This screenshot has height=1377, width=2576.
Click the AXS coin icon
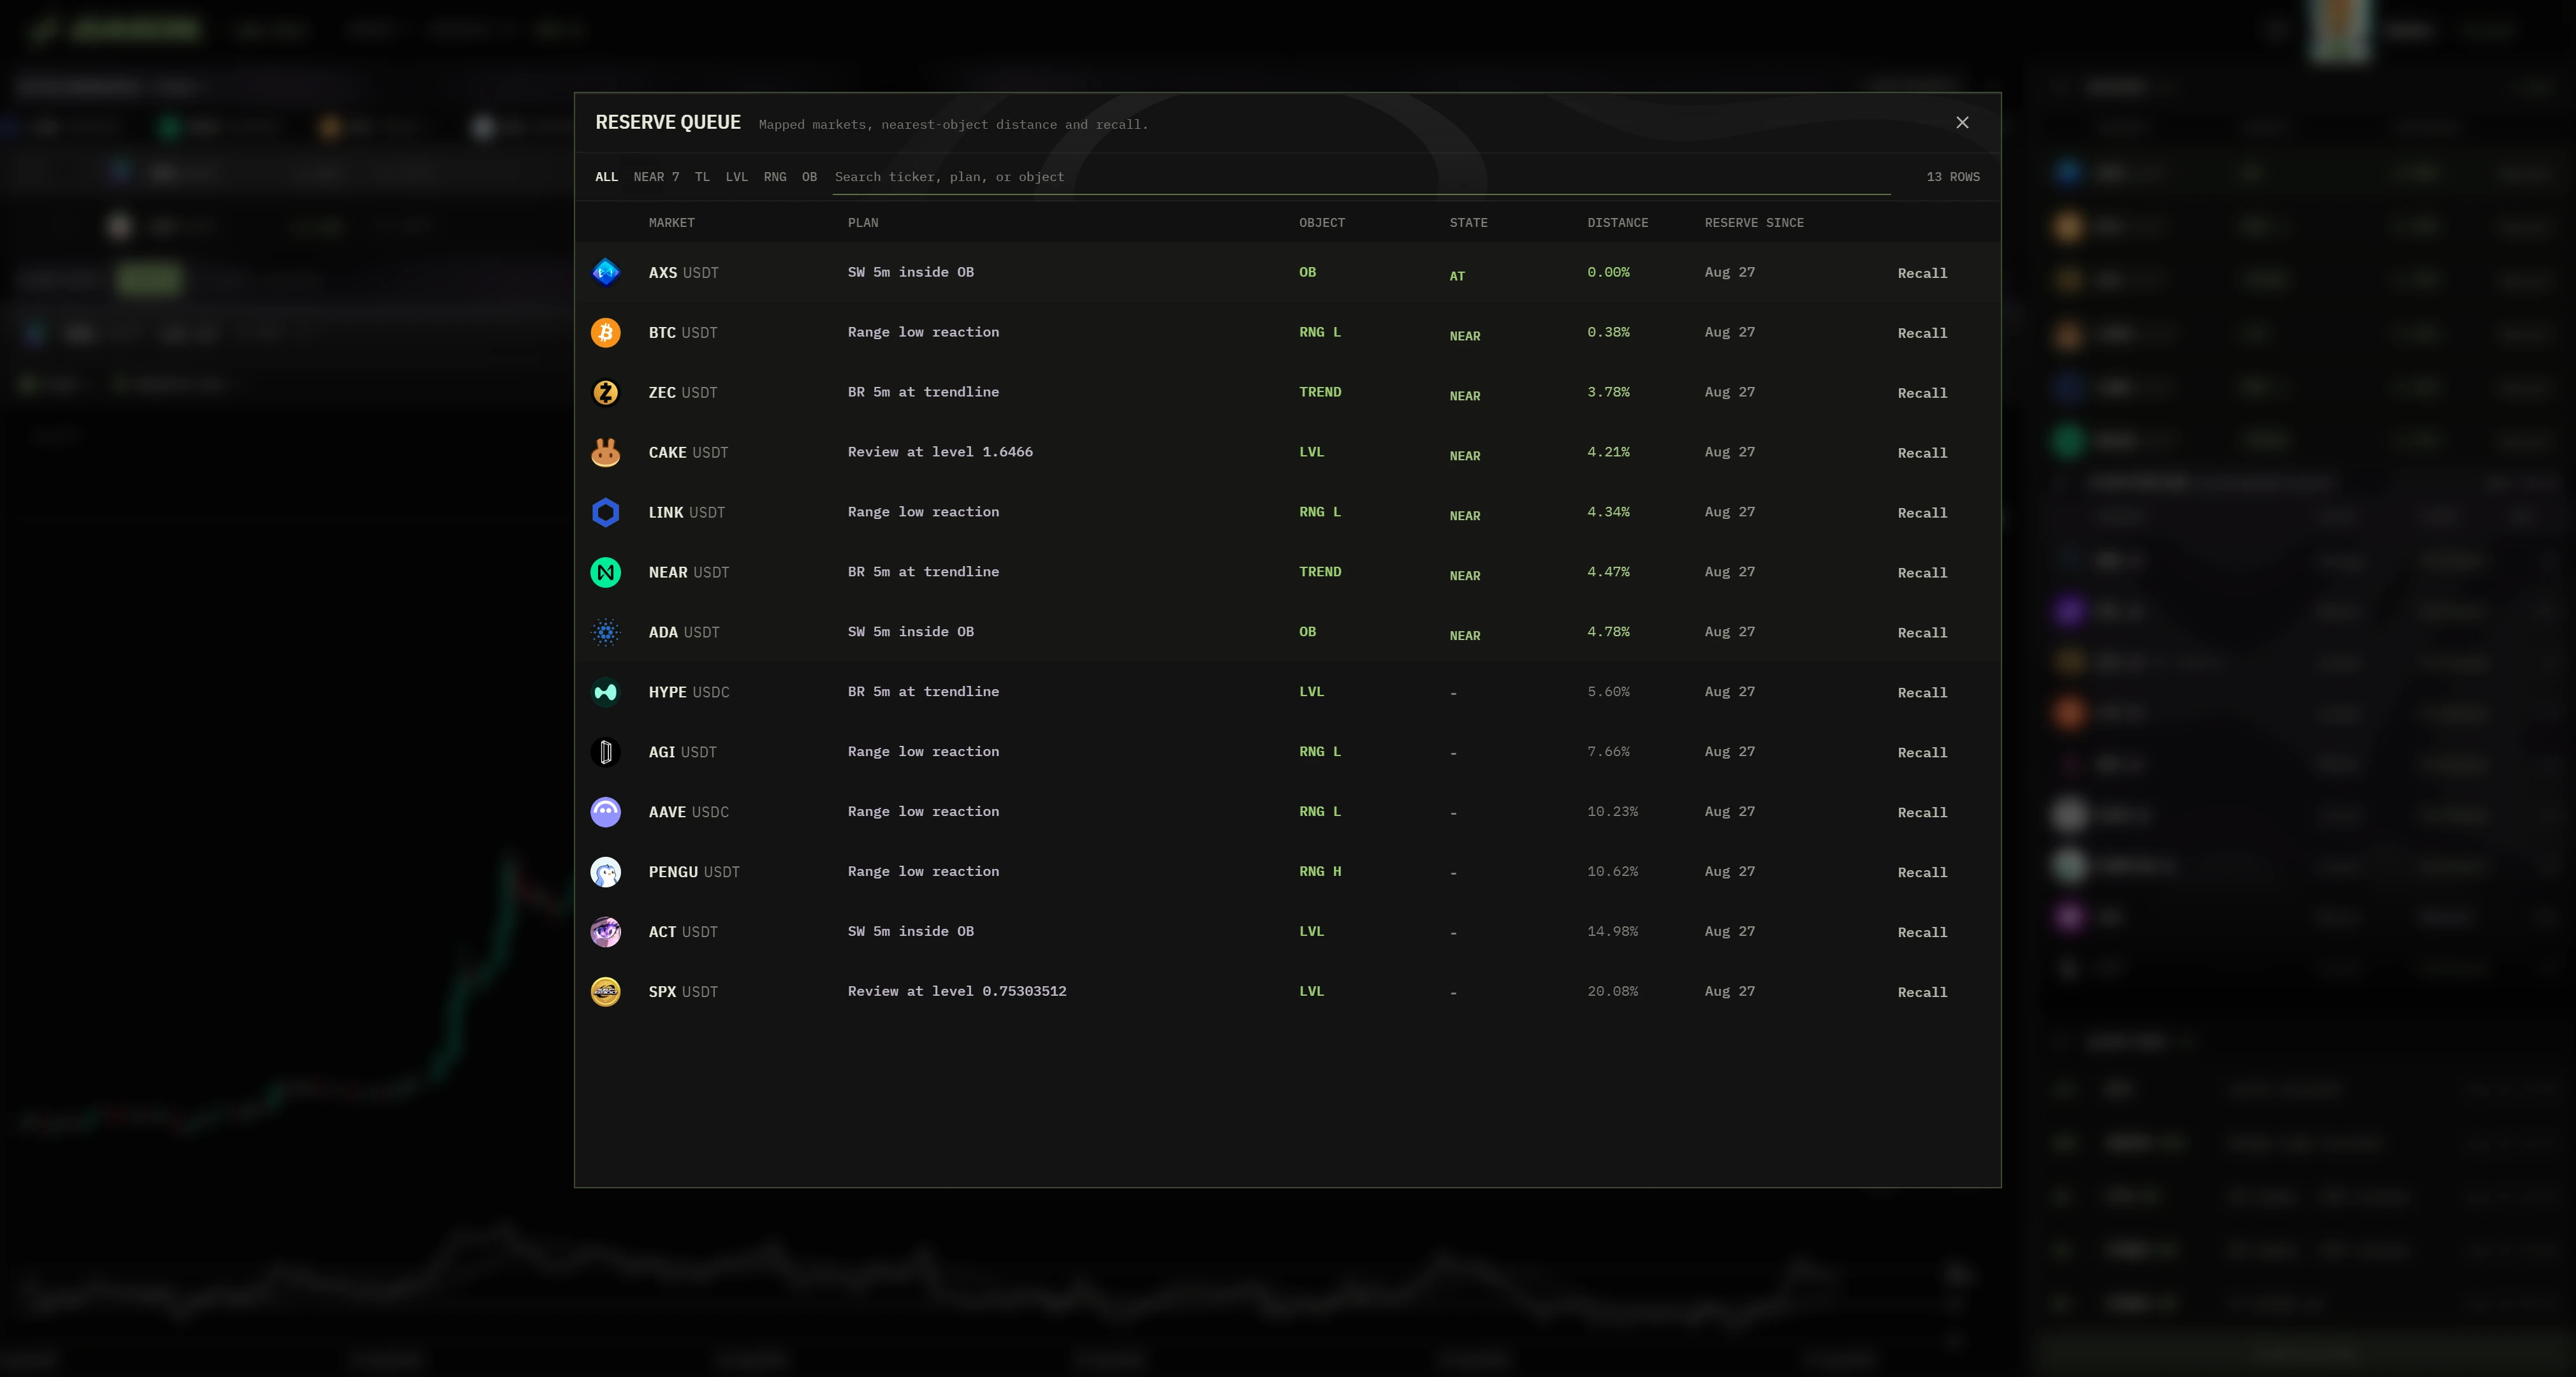point(605,272)
